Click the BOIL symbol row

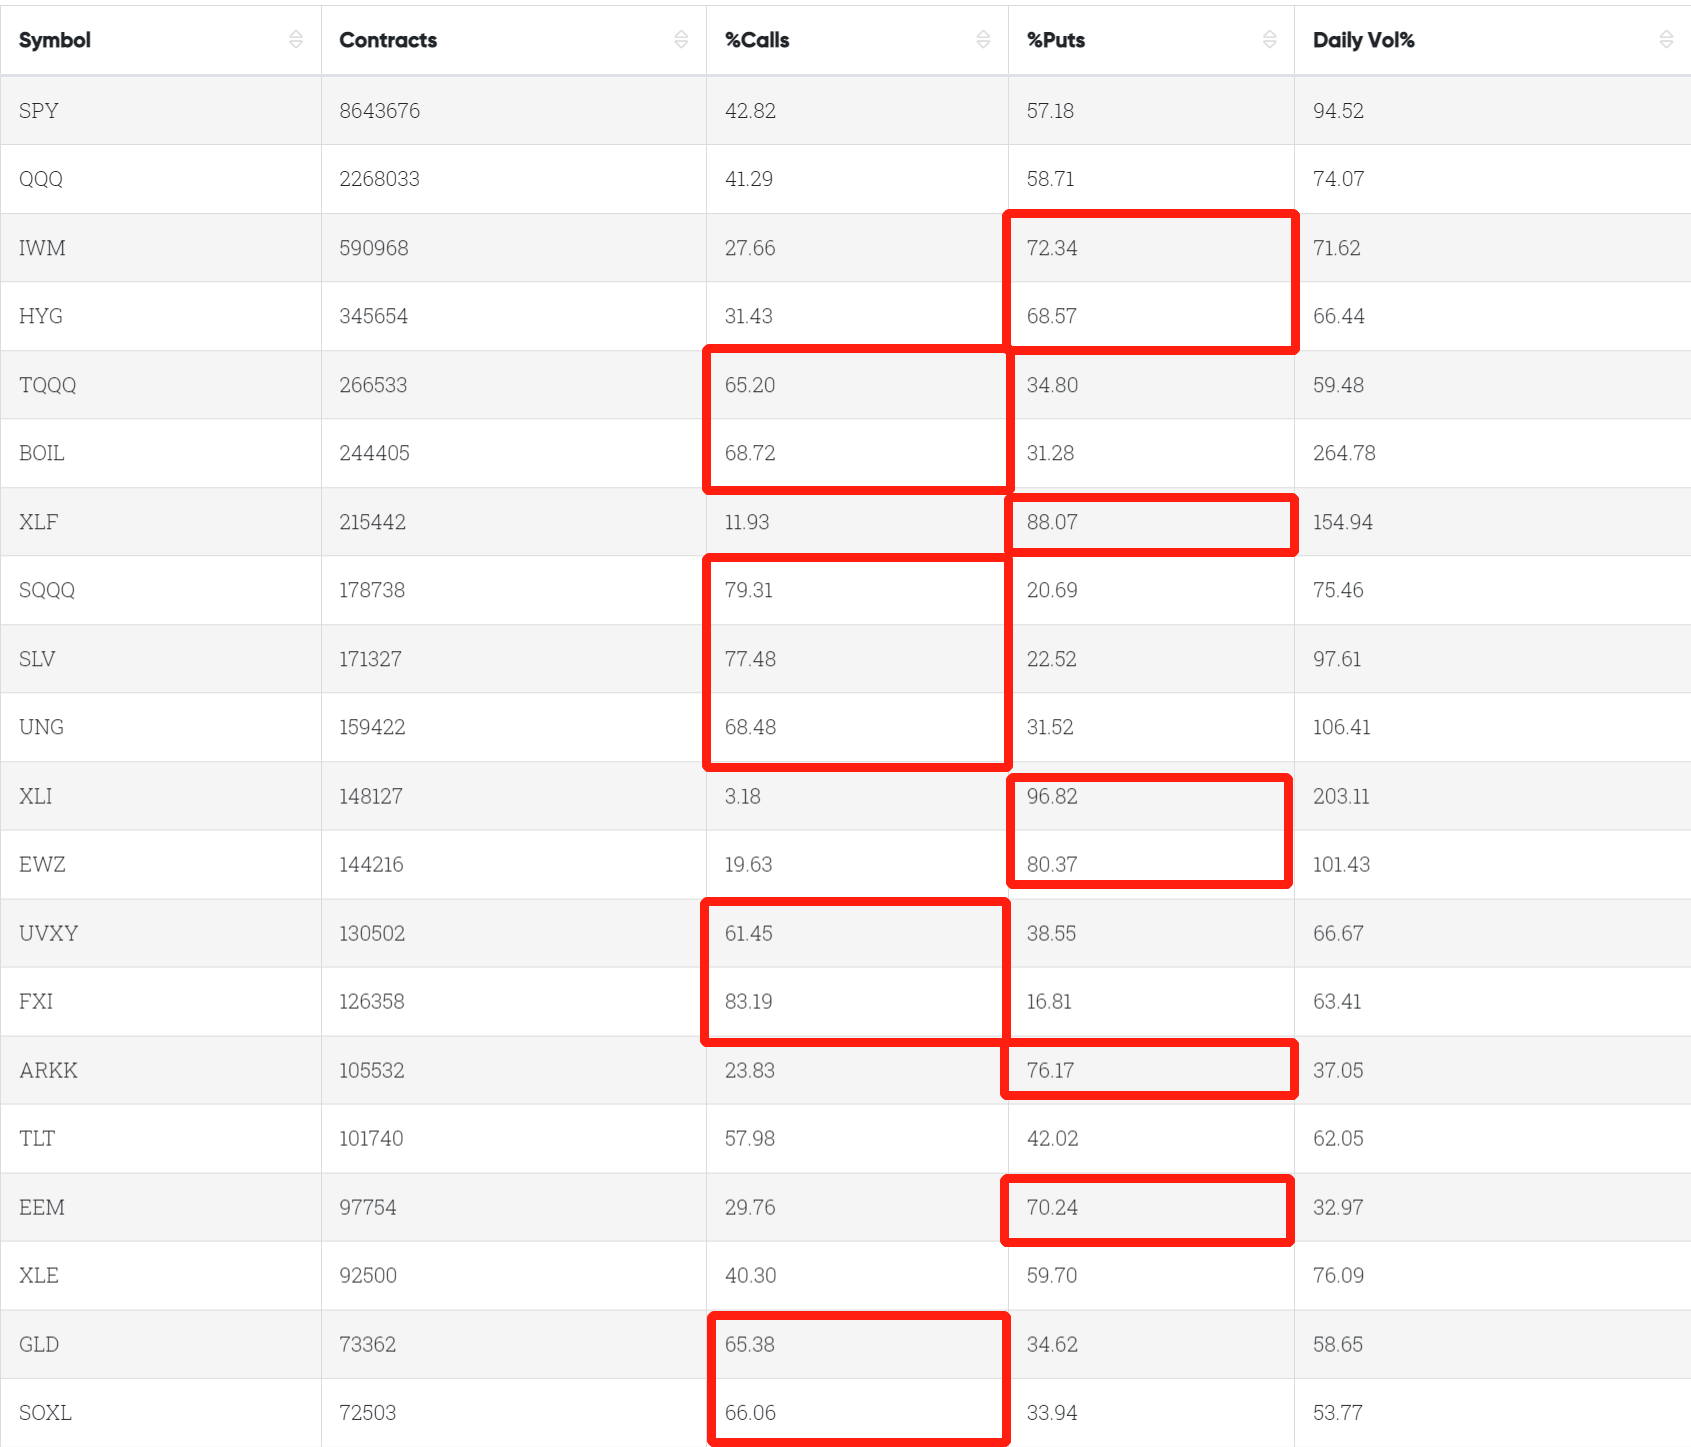(x=42, y=453)
